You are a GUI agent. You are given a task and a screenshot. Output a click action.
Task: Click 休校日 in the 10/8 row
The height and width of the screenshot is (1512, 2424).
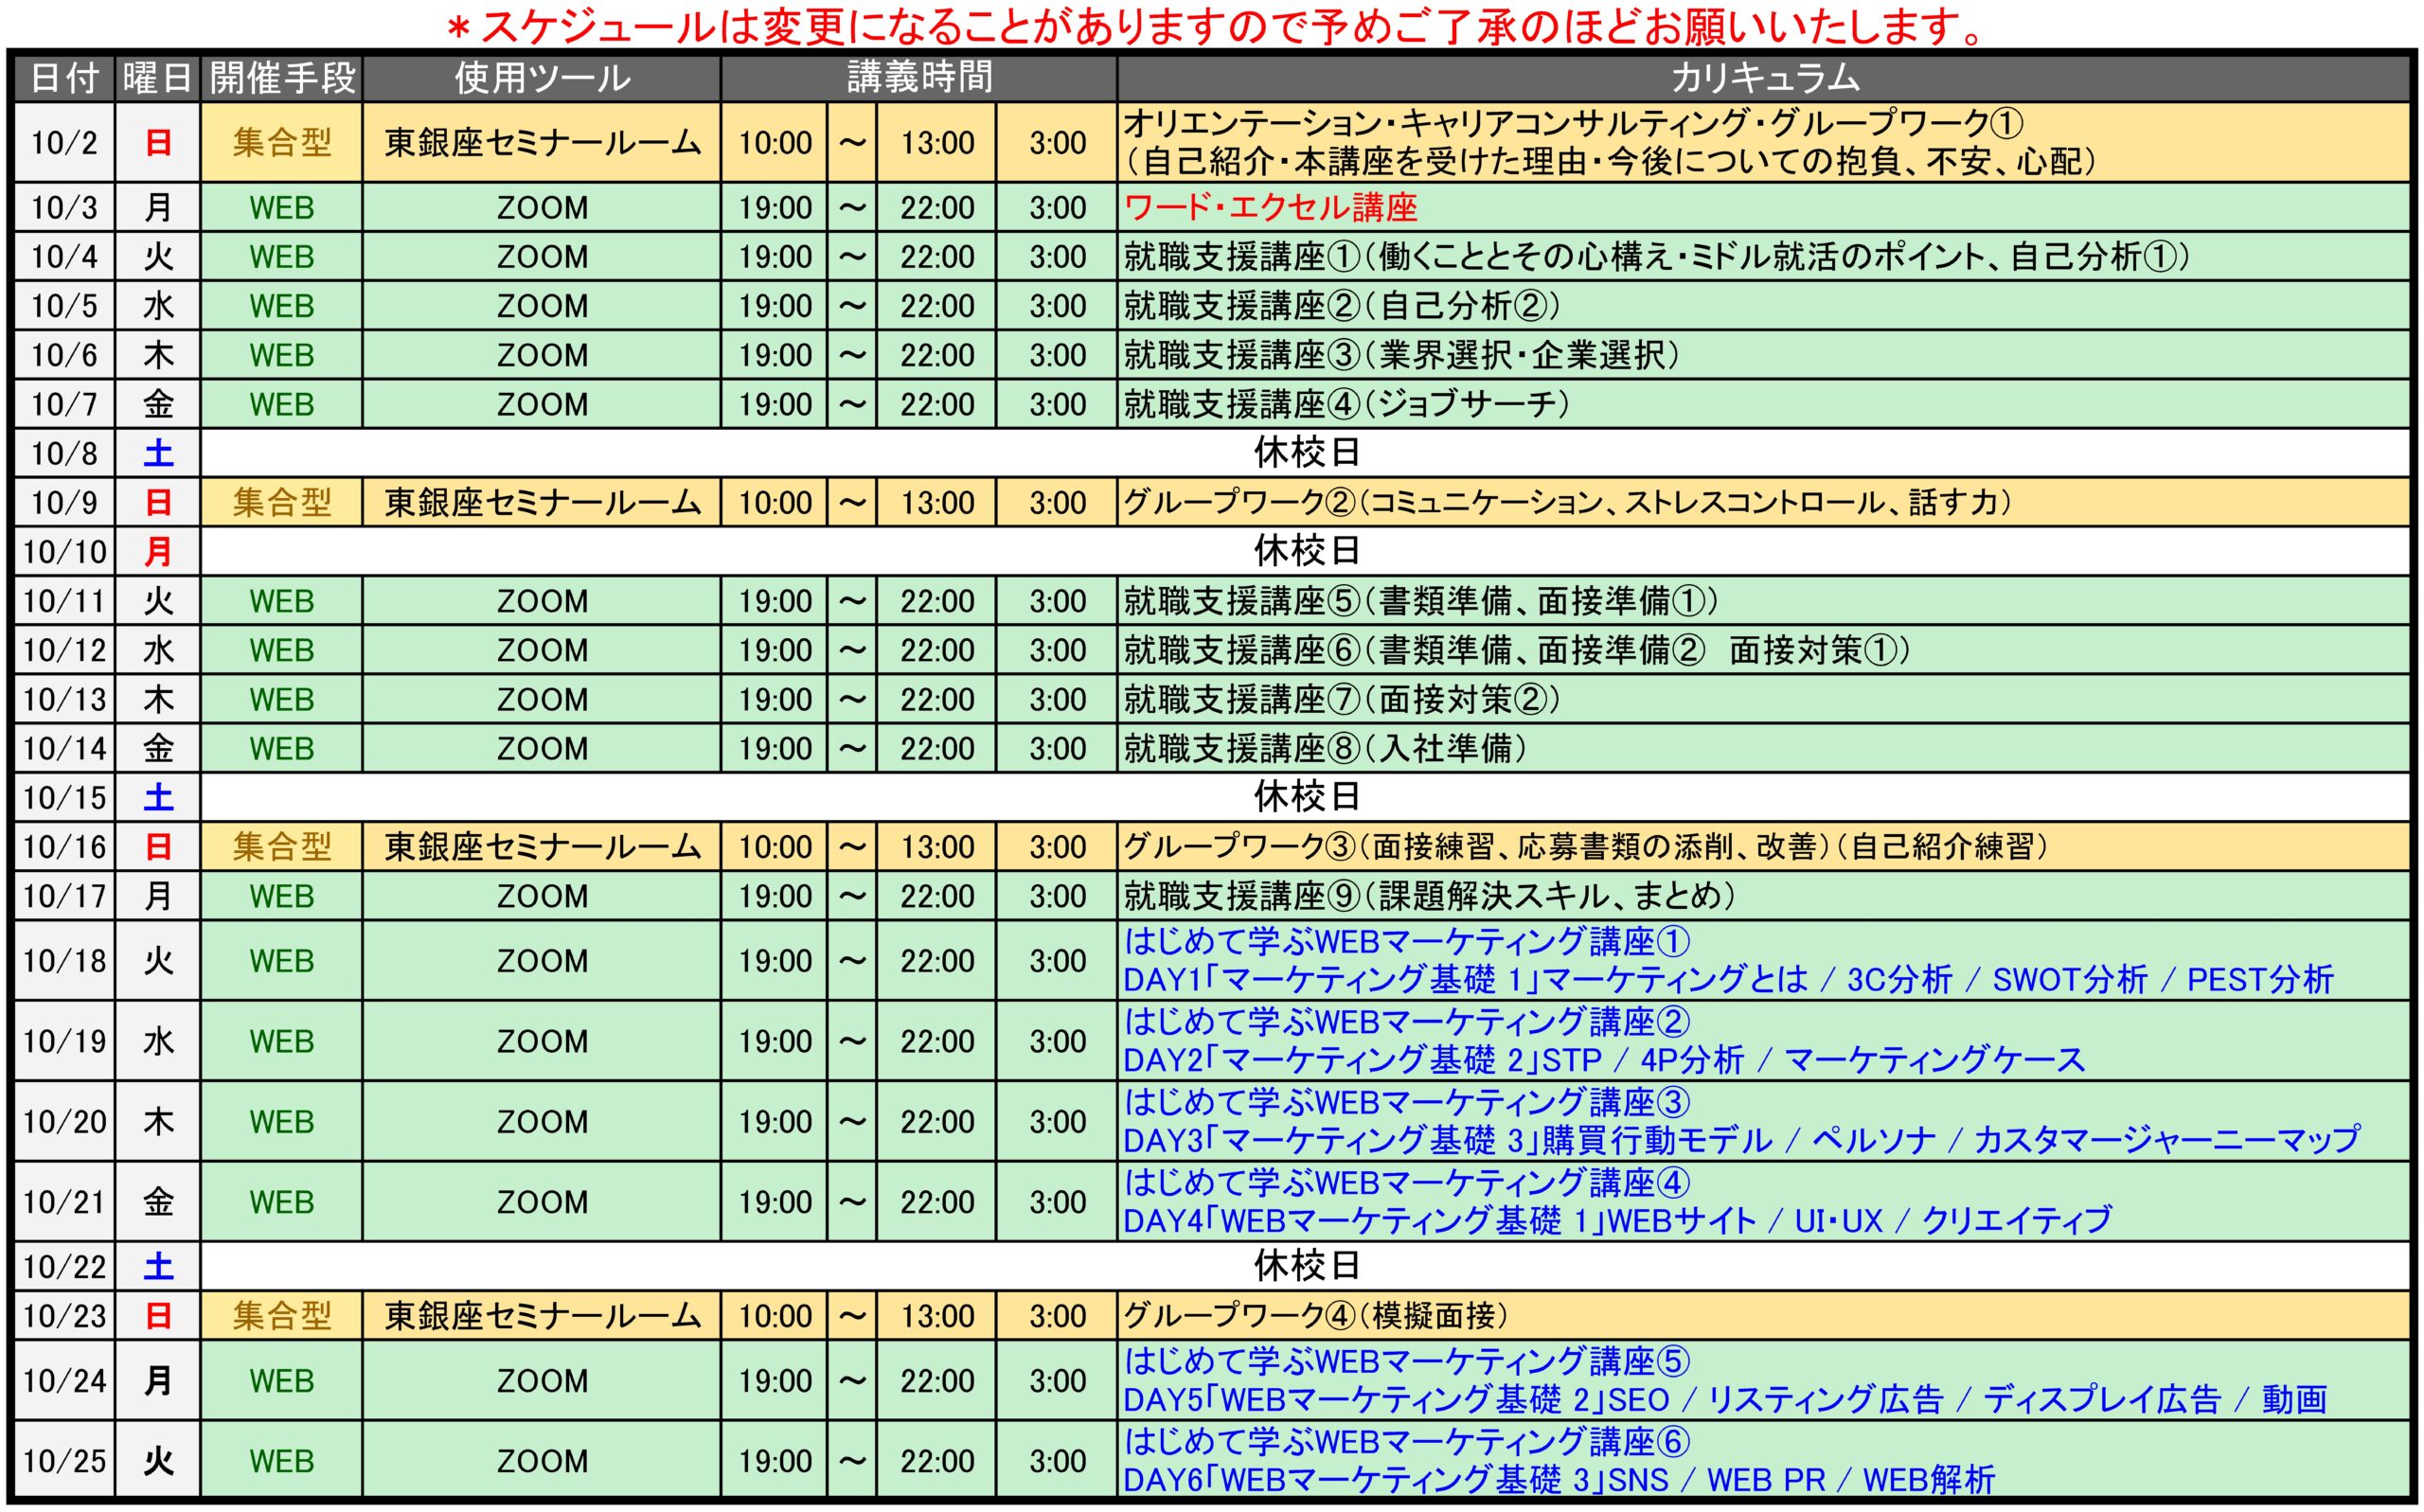pos(1306,453)
